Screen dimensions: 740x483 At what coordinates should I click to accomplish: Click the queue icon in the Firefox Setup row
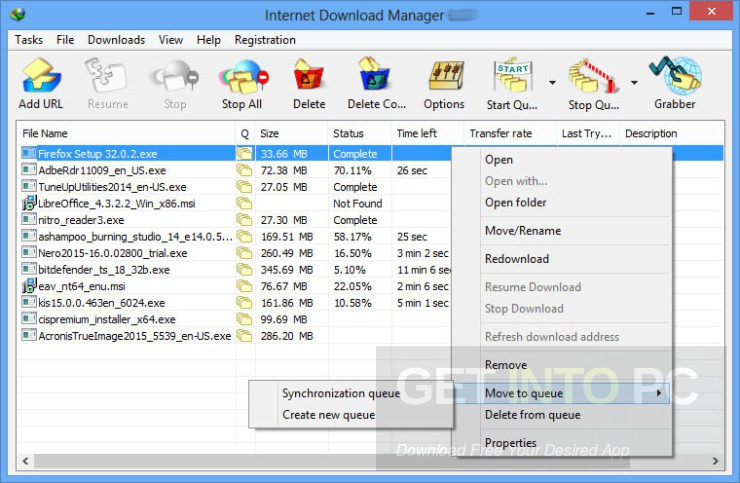[x=244, y=153]
